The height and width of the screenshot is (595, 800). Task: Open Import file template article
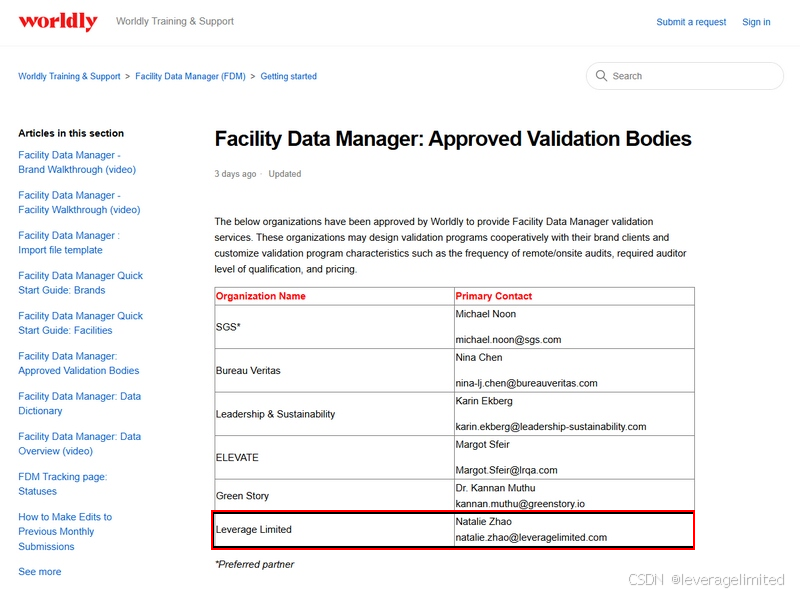pyautogui.click(x=69, y=243)
